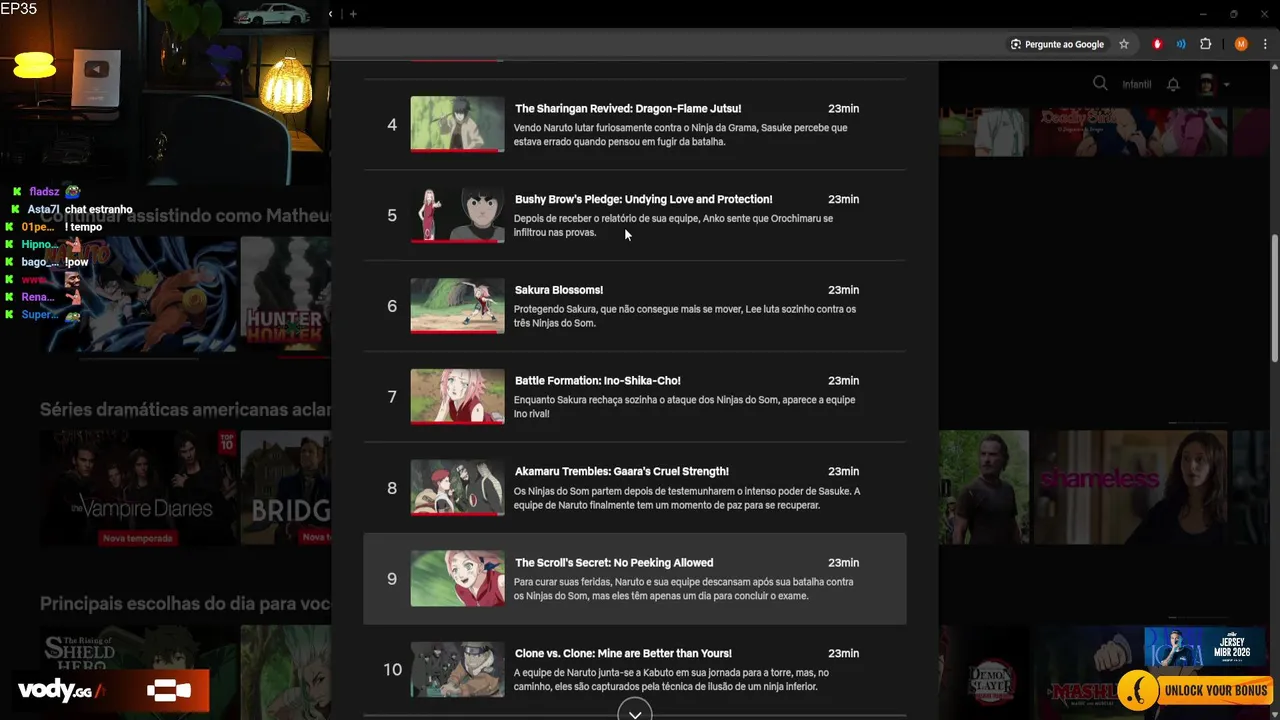Click the browser vertical scrollbar thumb
1280x720 pixels.
point(1274,297)
